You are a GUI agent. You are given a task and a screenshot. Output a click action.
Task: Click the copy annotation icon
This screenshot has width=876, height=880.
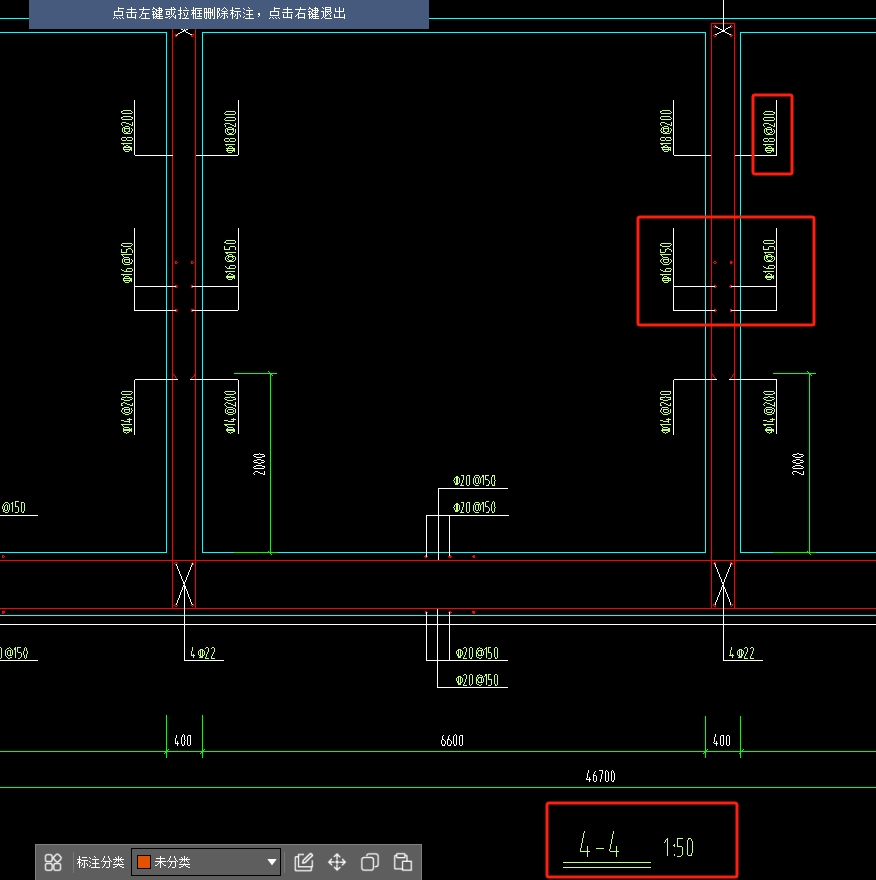tap(370, 862)
